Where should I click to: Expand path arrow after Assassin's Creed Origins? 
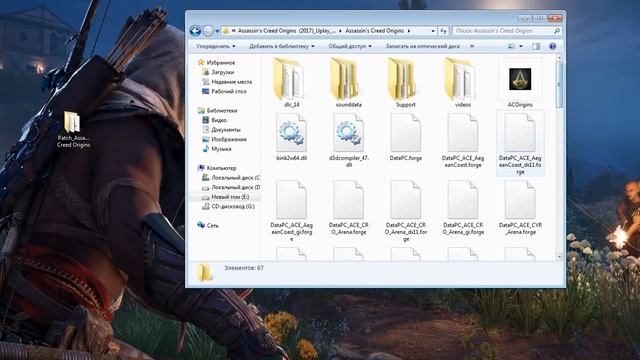pyautogui.click(x=409, y=31)
